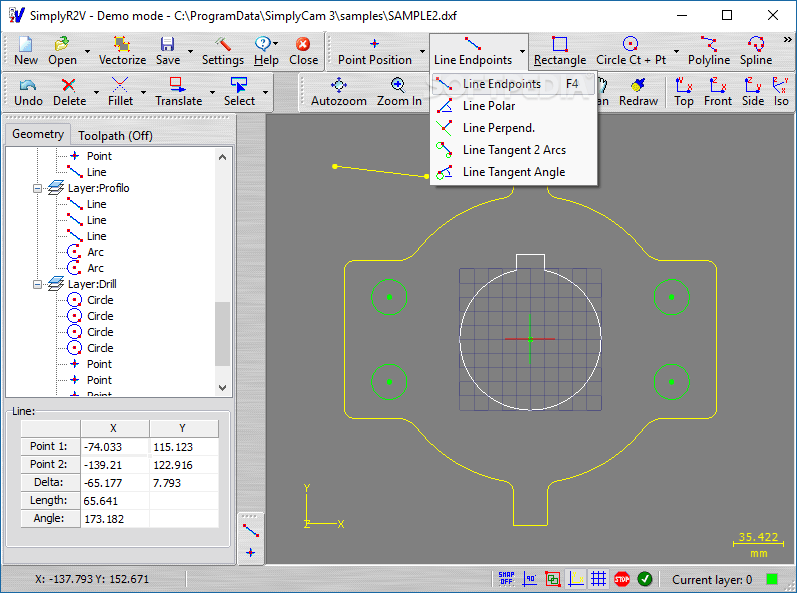Click the Undo button
The height and width of the screenshot is (593, 797).
28,92
